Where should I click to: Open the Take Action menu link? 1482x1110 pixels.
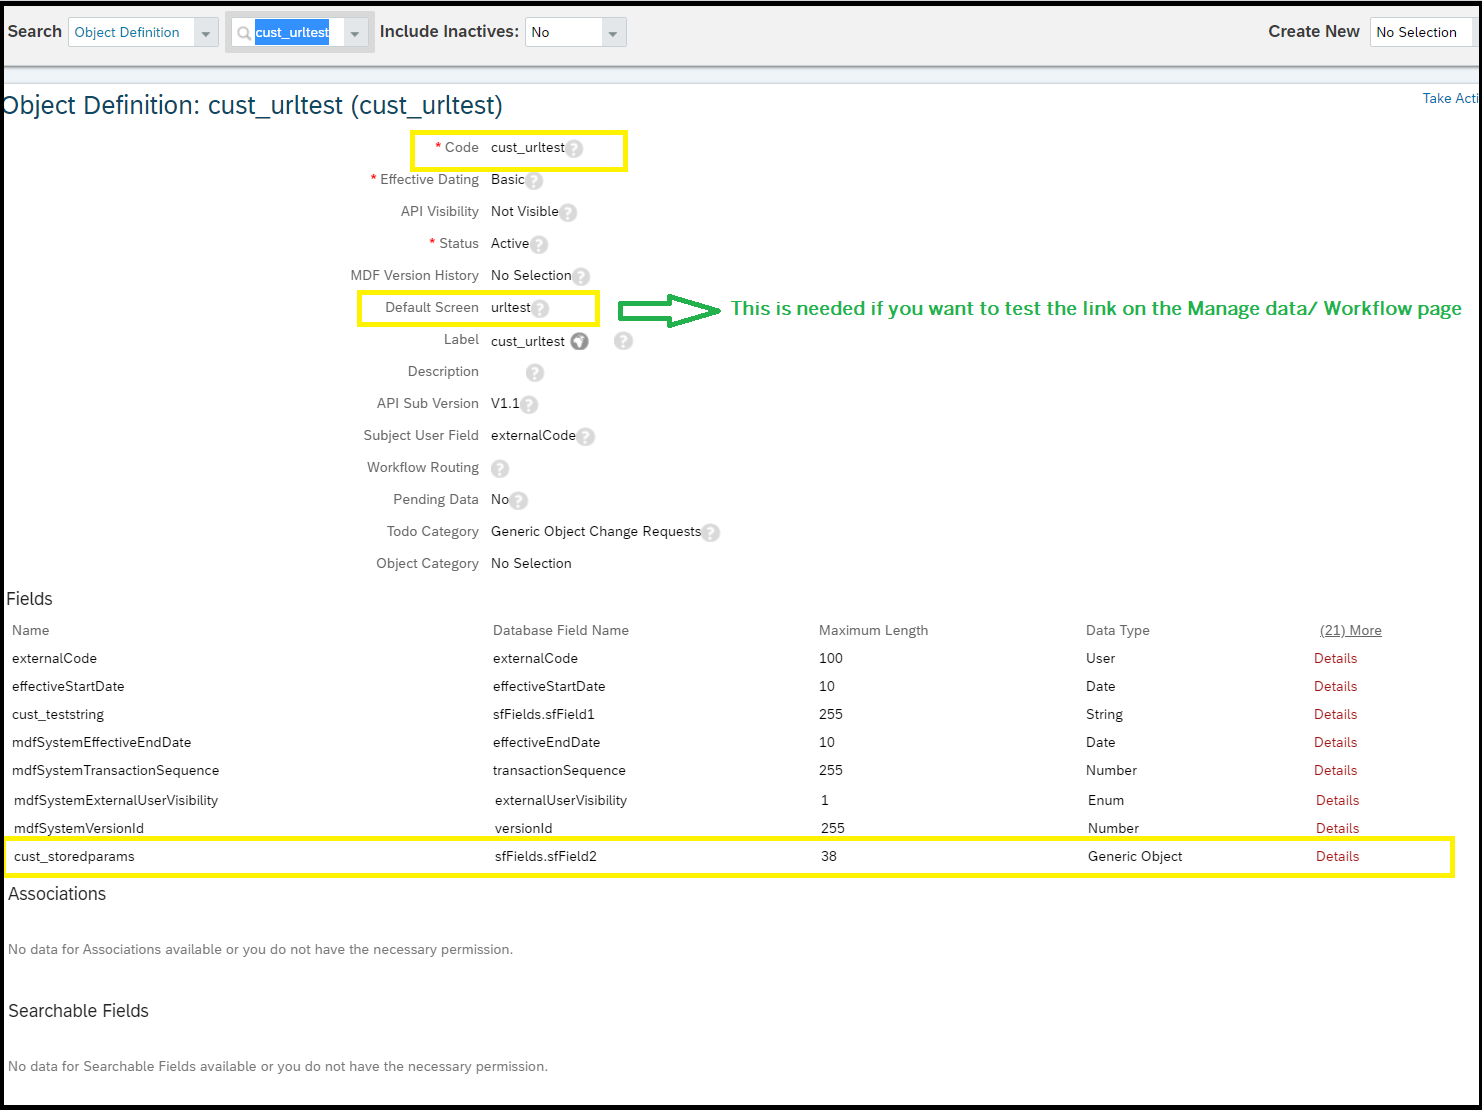coord(1450,98)
